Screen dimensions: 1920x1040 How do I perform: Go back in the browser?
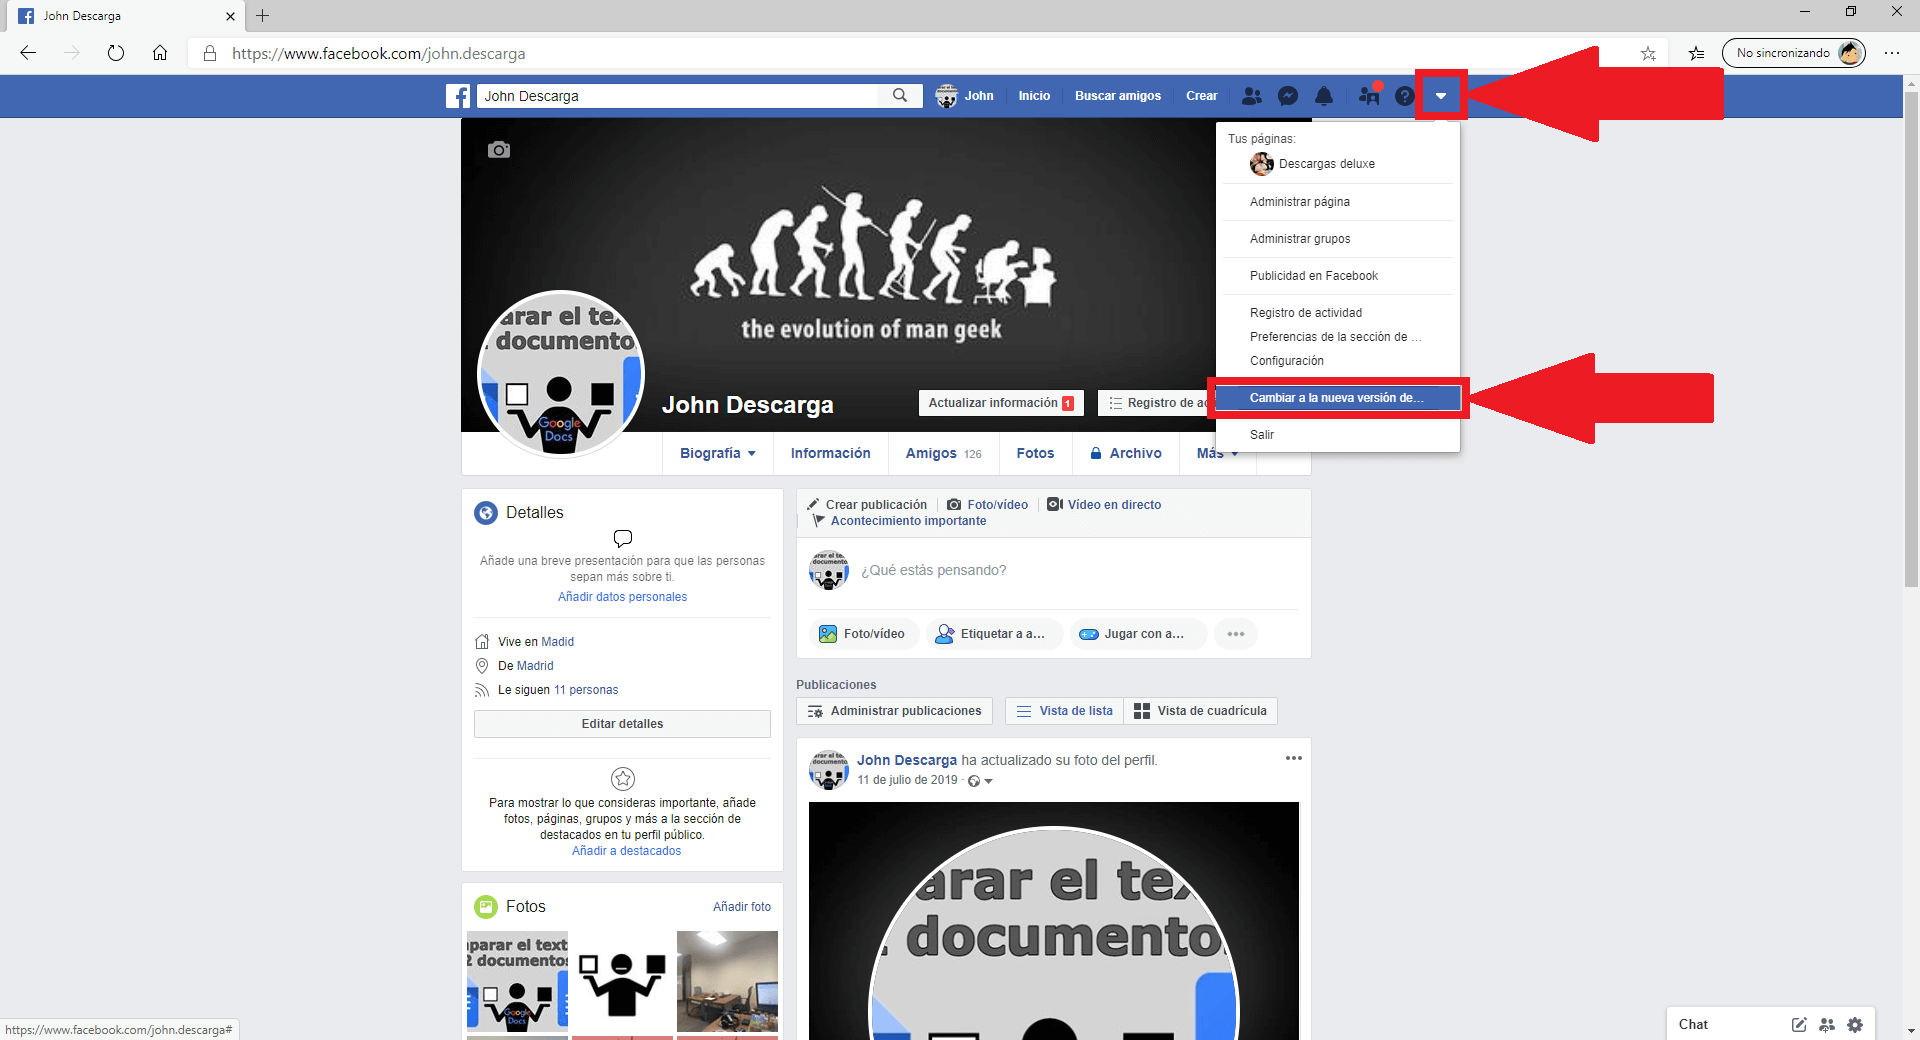28,53
